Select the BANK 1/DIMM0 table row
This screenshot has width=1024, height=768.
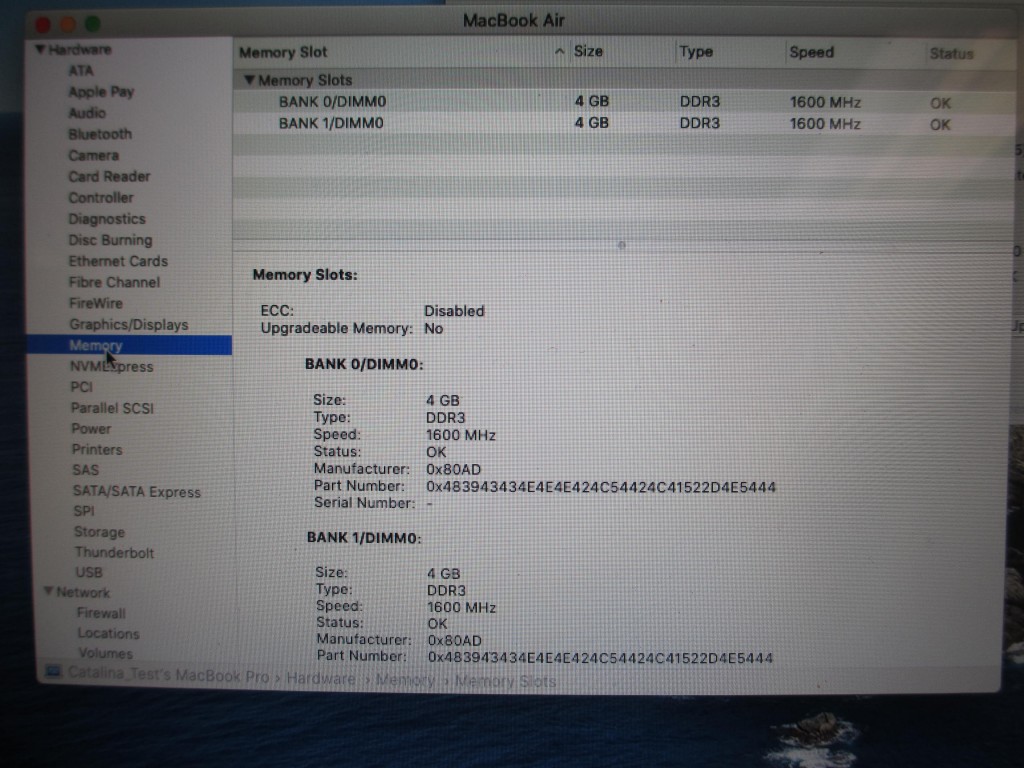624,123
